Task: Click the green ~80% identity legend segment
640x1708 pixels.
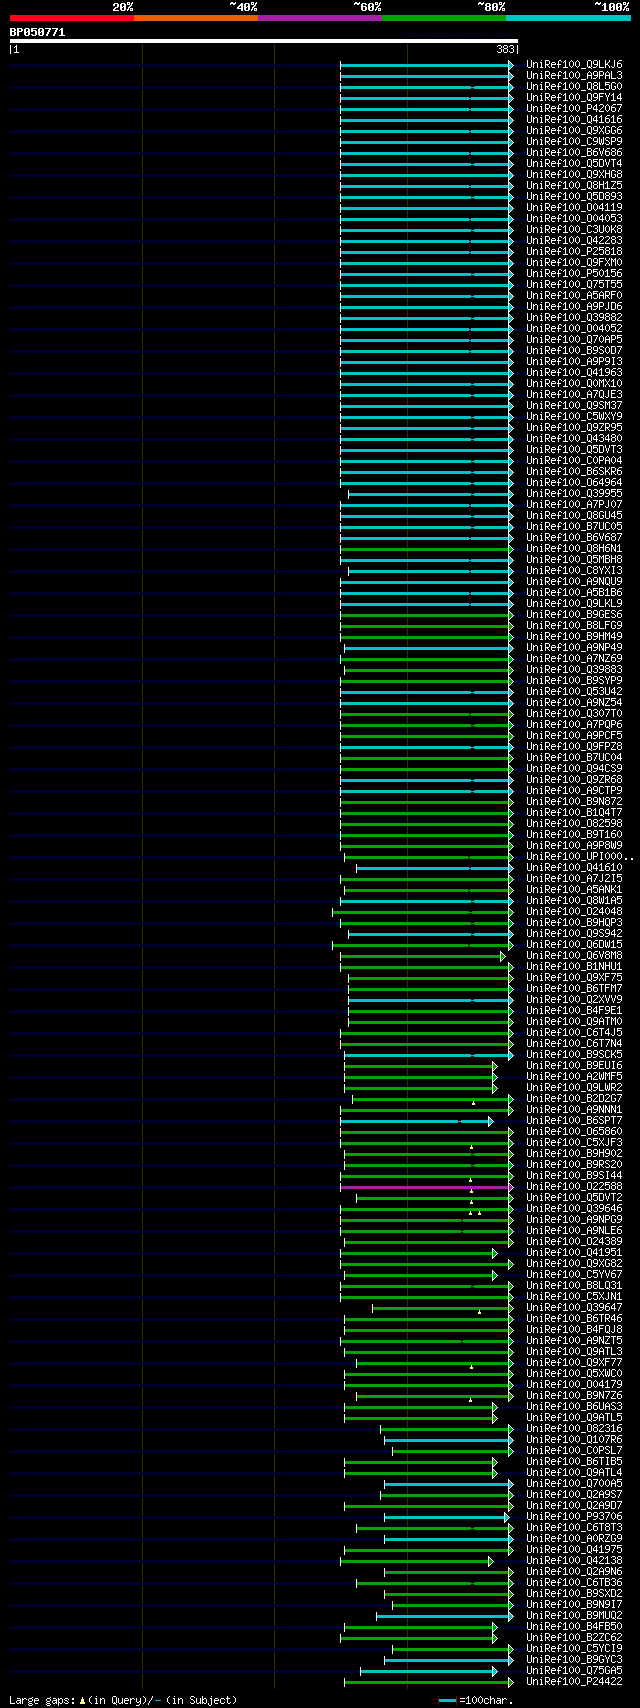Action: click(443, 18)
